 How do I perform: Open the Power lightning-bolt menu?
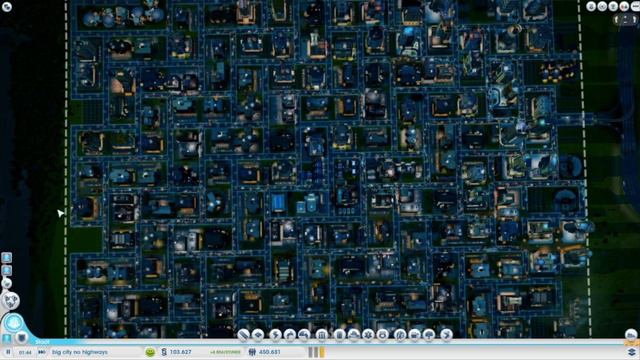[x=276, y=335]
